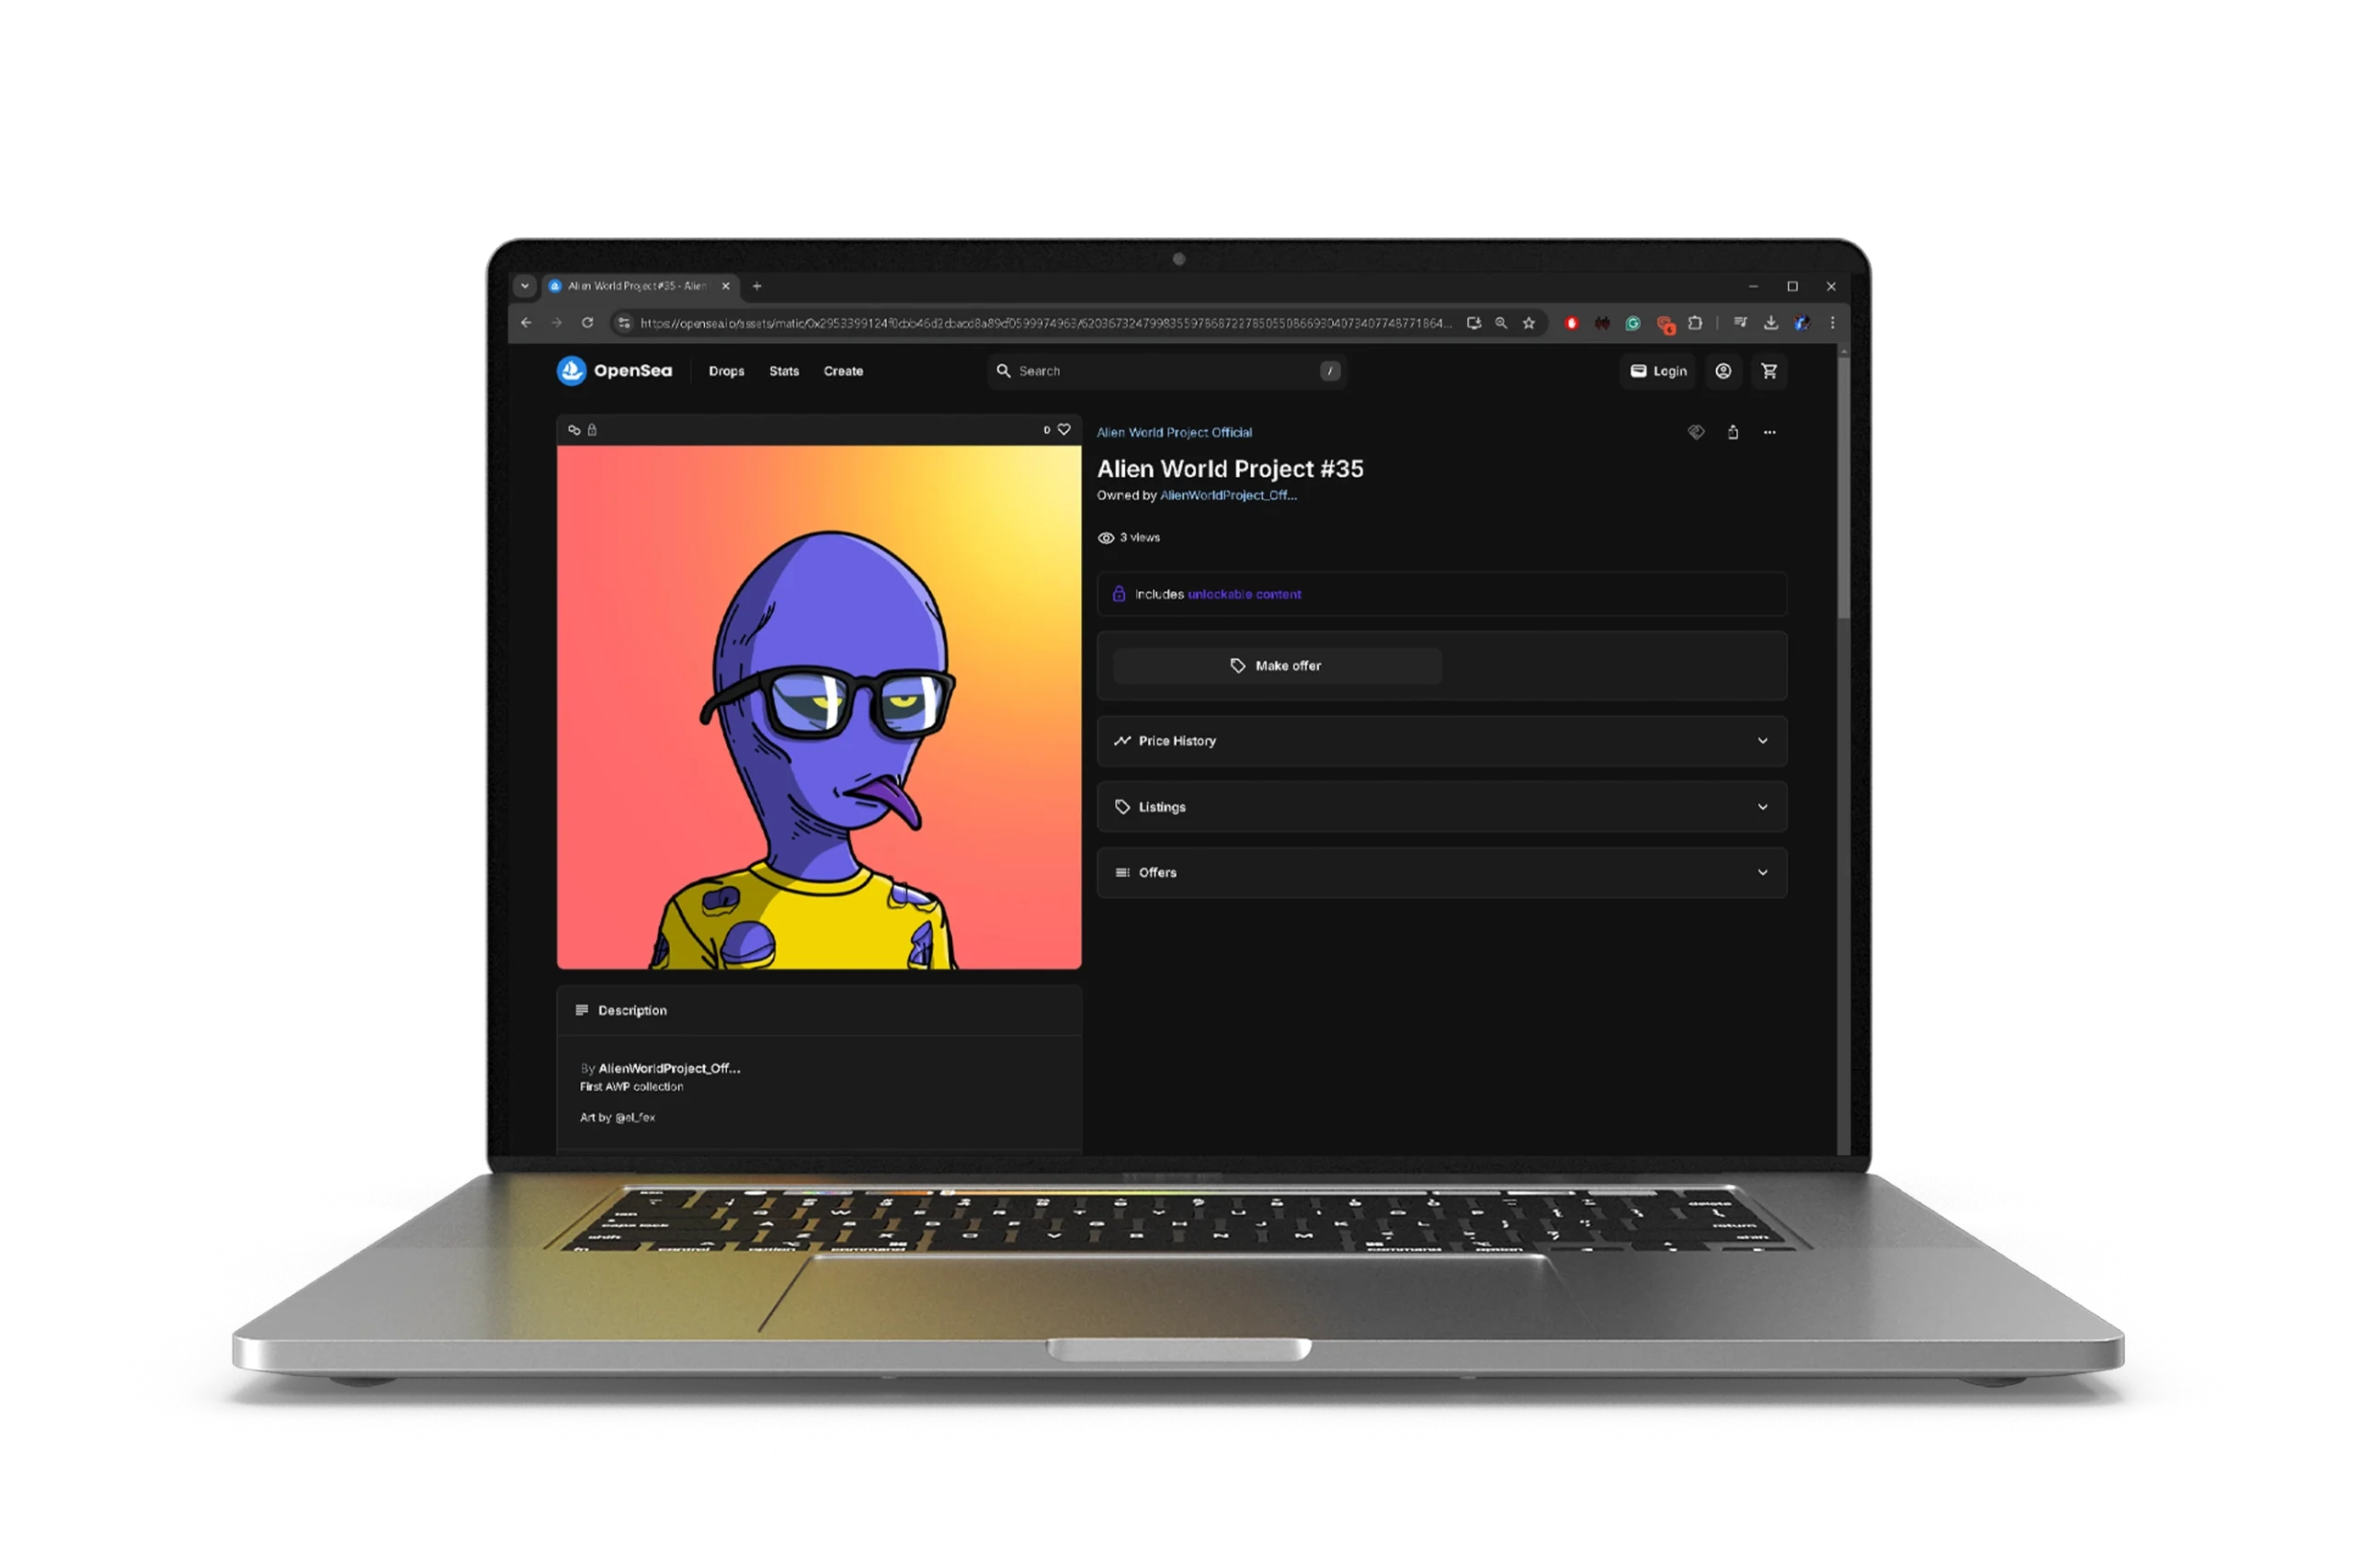2353x1568 pixels.
Task: Open the shopping cart icon
Action: pos(1768,371)
